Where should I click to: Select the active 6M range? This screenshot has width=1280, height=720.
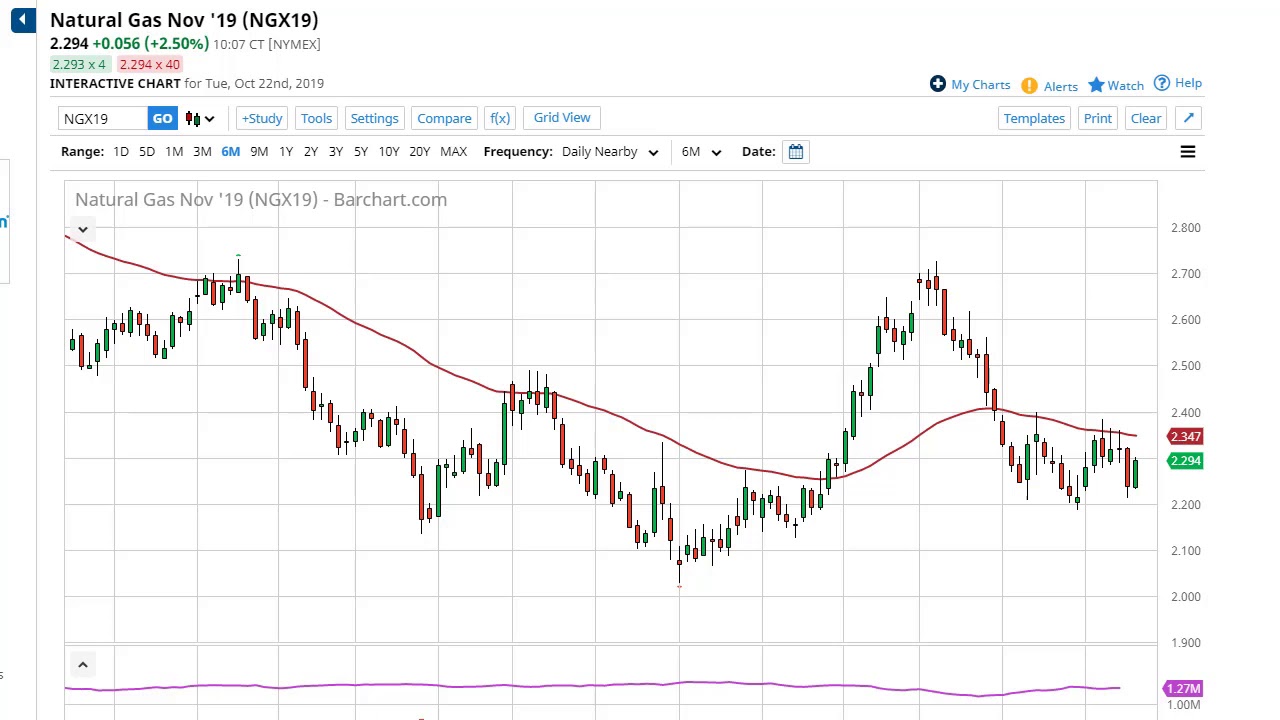point(230,151)
